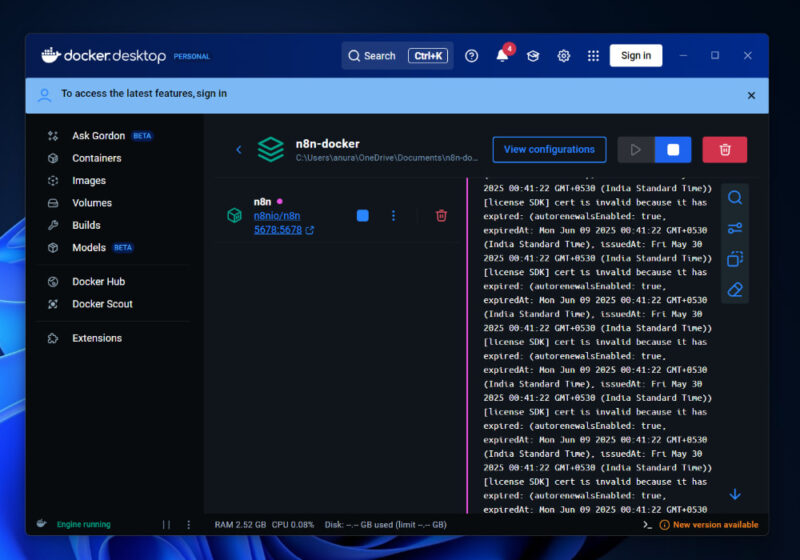Click the Ctrl+K shortcut badge
Viewport: 800px width, 560px height.
[x=428, y=56]
